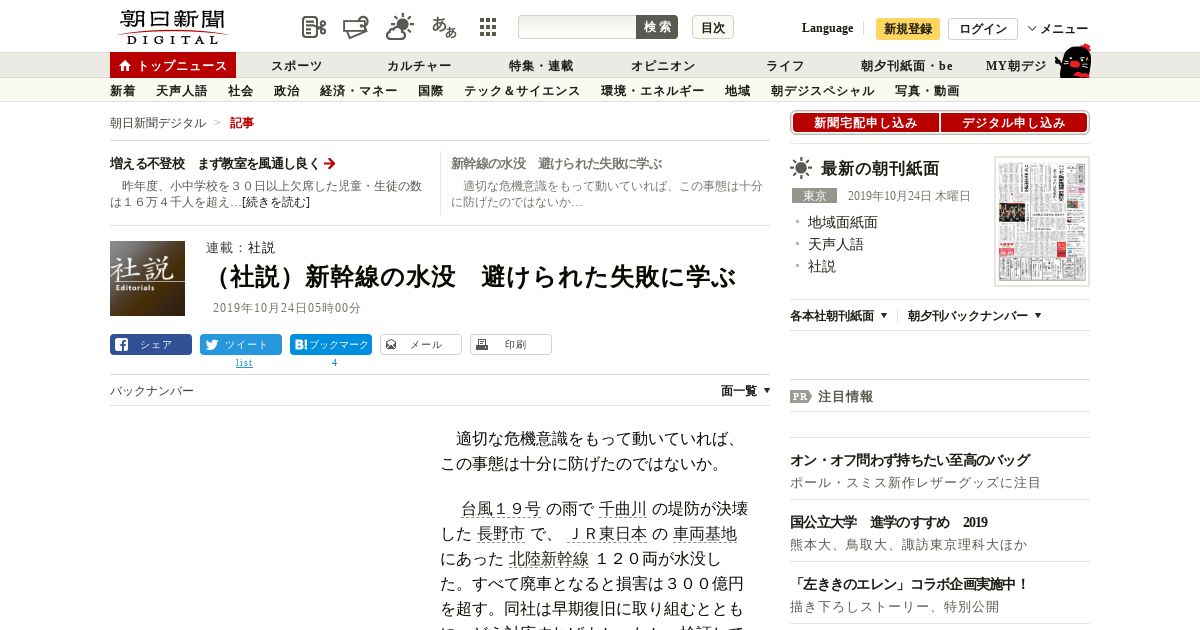Select 政治 in the sub navigation

[x=287, y=91]
